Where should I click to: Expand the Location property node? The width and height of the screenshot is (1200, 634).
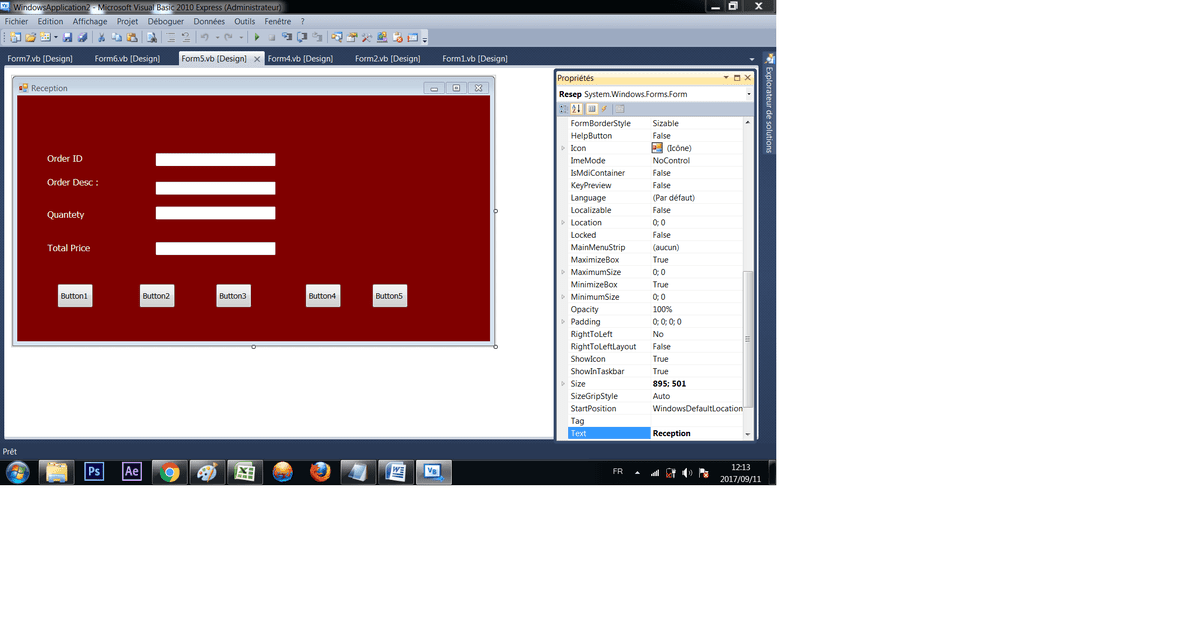(x=563, y=223)
